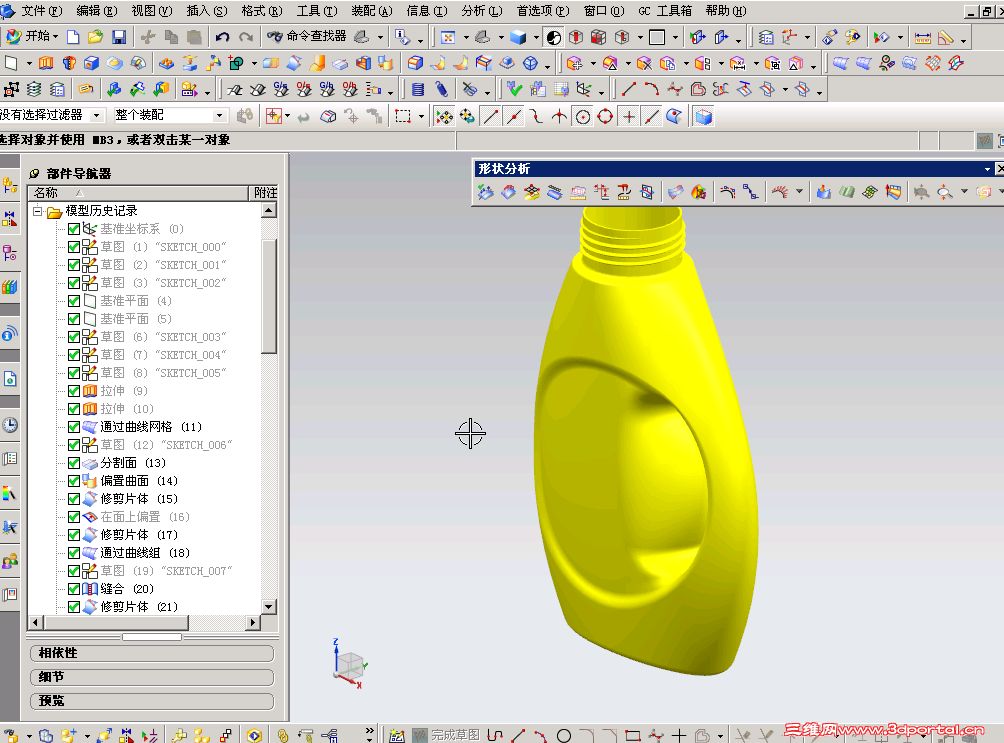The image size is (1004, 743).
Task: Collapse the 模型历史记录 tree node
Action: point(38,211)
